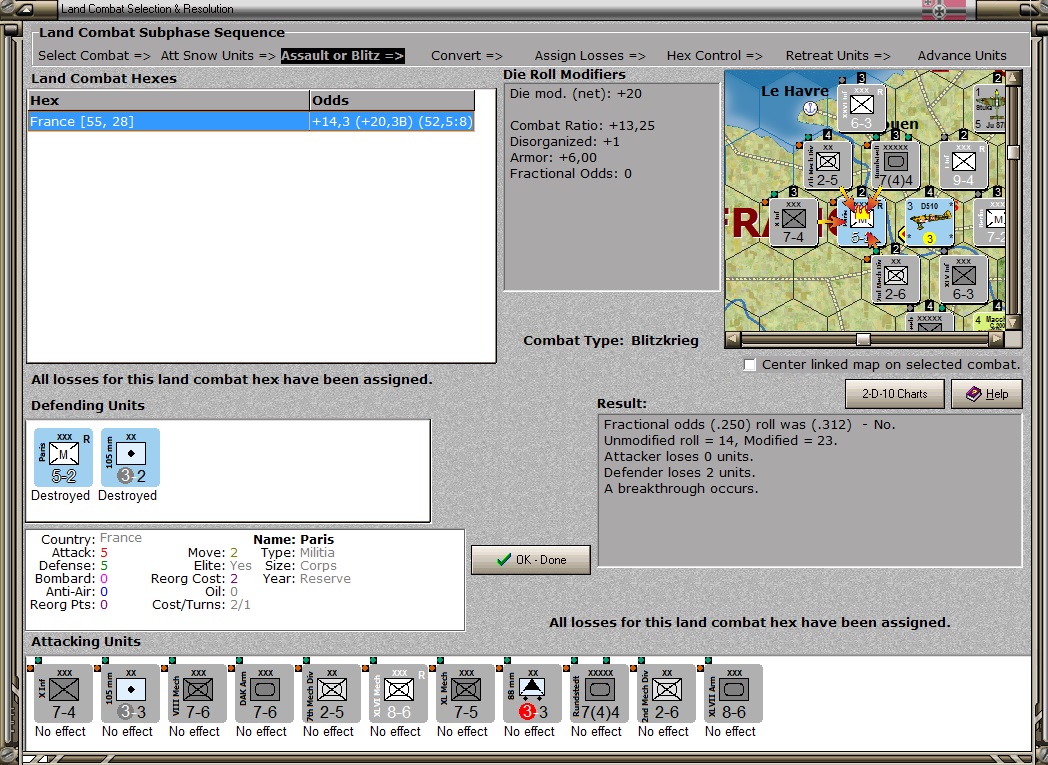The image size is (1048, 765).
Task: Click the 2-5 mech division map counter
Action: point(827,165)
